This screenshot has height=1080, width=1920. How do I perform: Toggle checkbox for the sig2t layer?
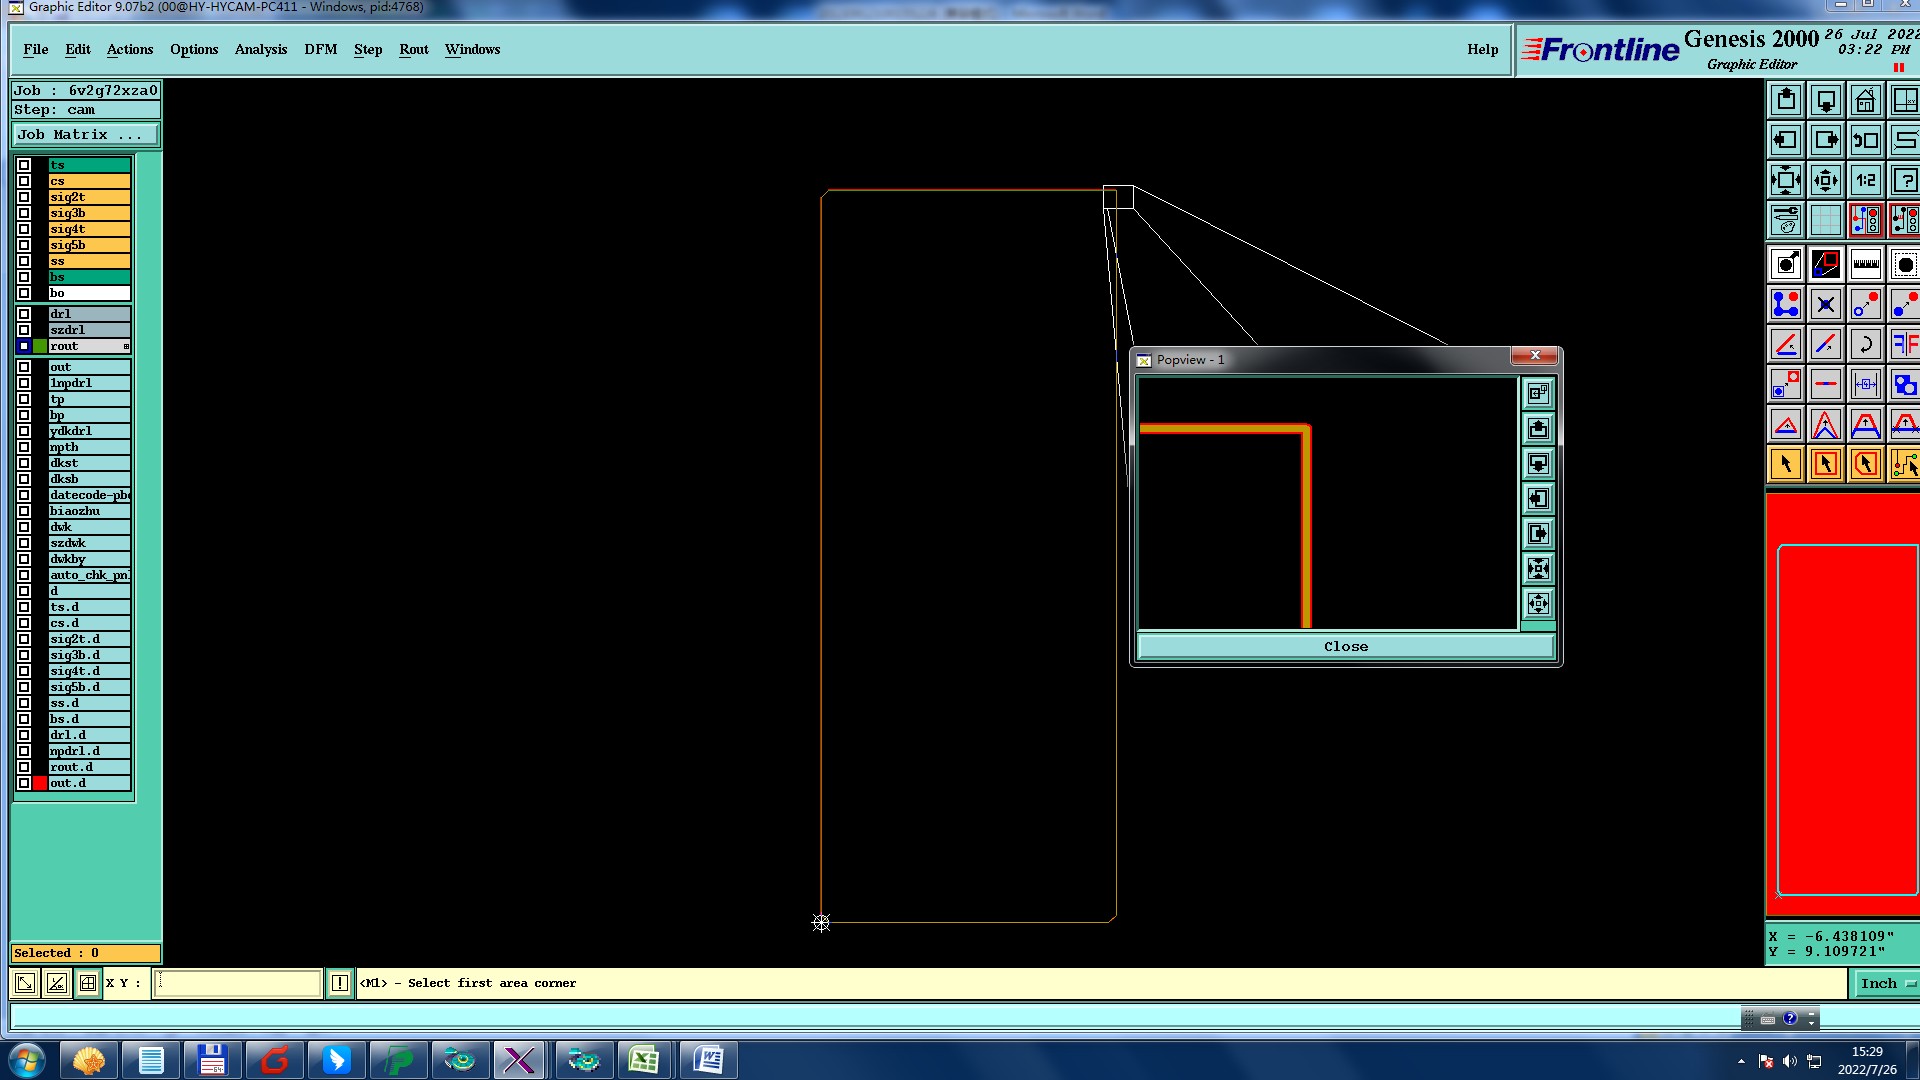(x=24, y=197)
